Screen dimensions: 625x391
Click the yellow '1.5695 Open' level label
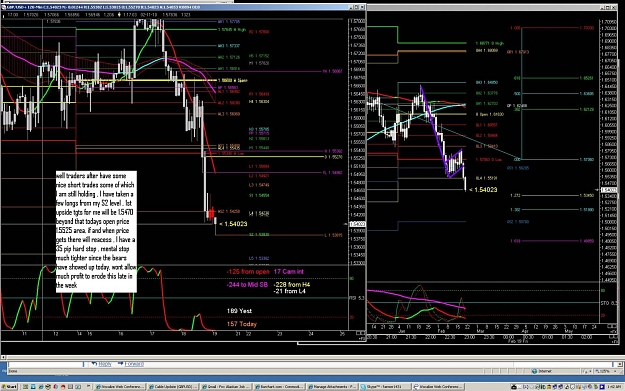pos(232,80)
